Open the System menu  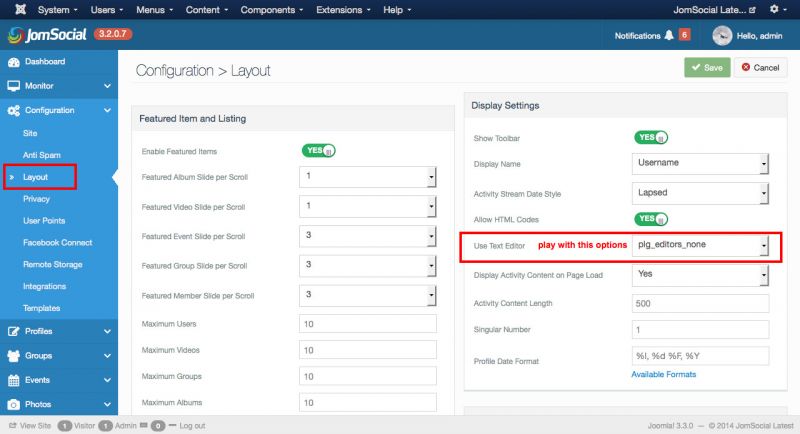(58, 10)
